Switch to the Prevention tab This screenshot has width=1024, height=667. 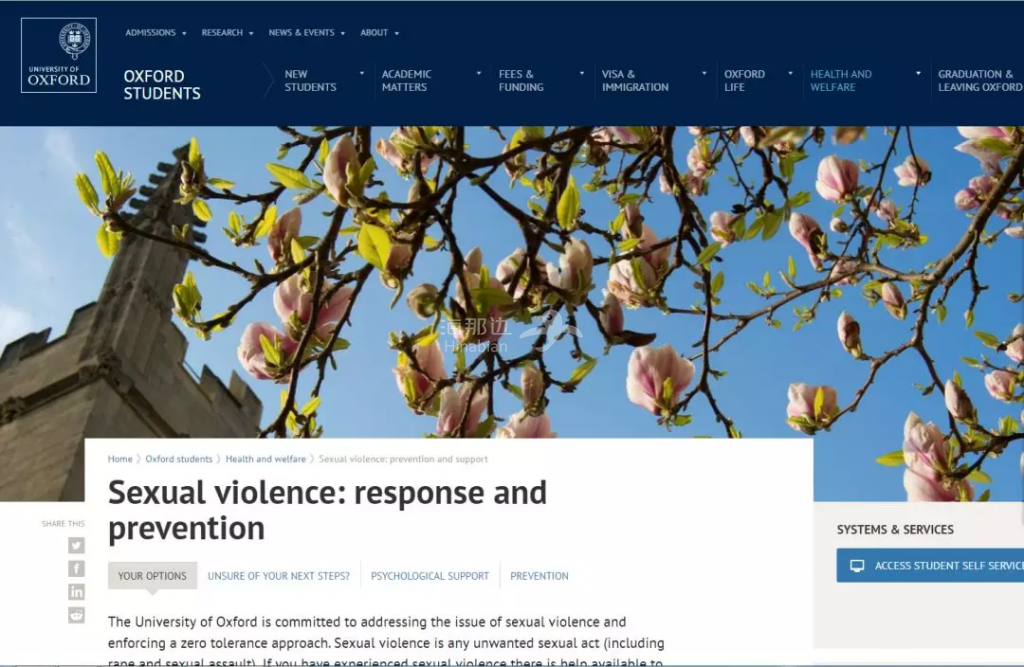click(539, 576)
